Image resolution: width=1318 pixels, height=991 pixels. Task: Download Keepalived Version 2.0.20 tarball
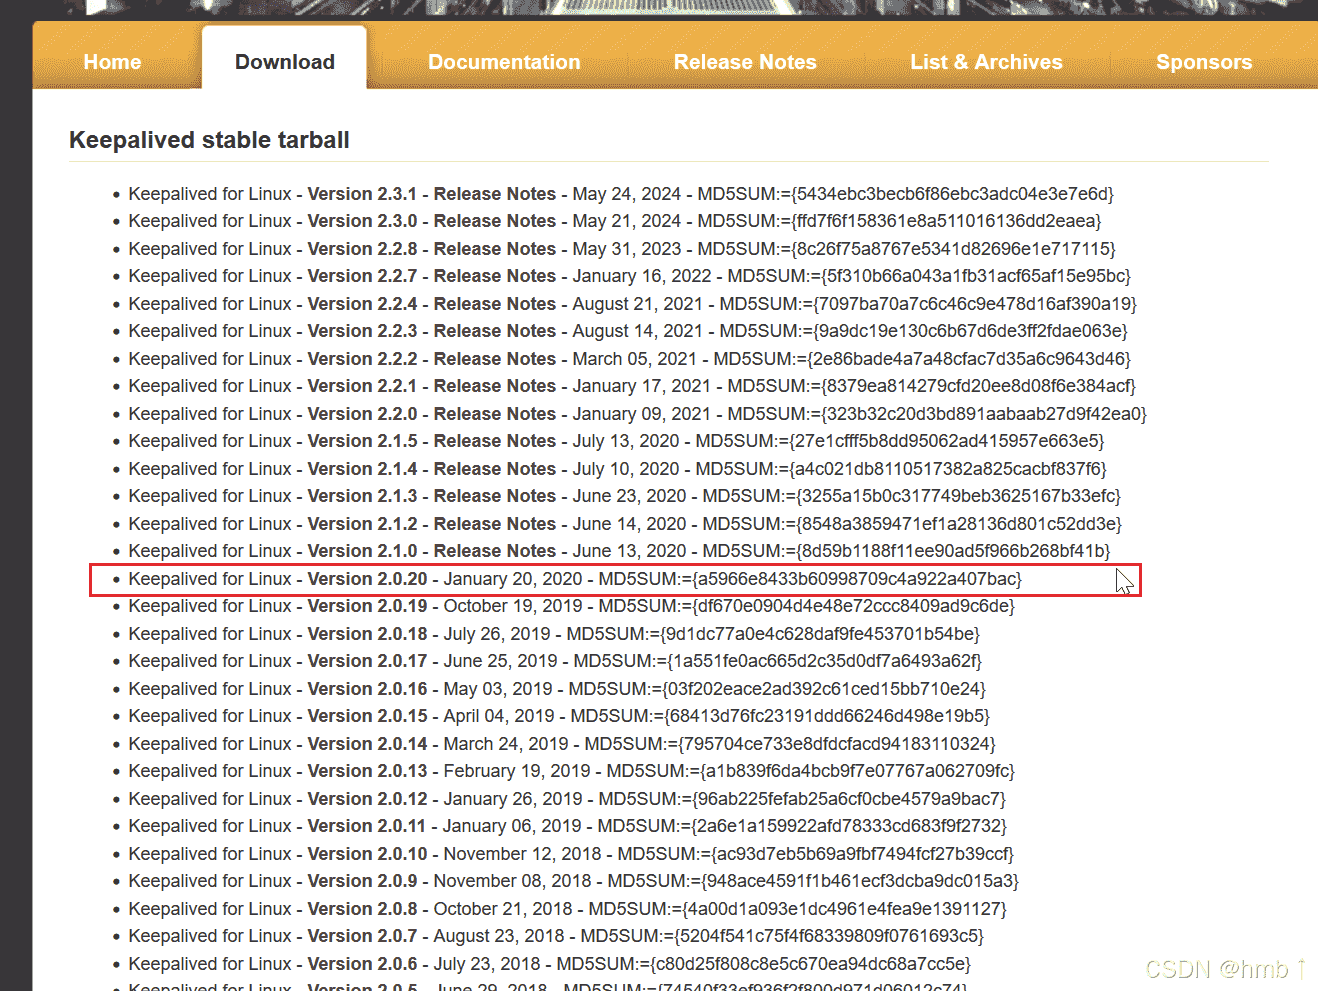pos(367,579)
